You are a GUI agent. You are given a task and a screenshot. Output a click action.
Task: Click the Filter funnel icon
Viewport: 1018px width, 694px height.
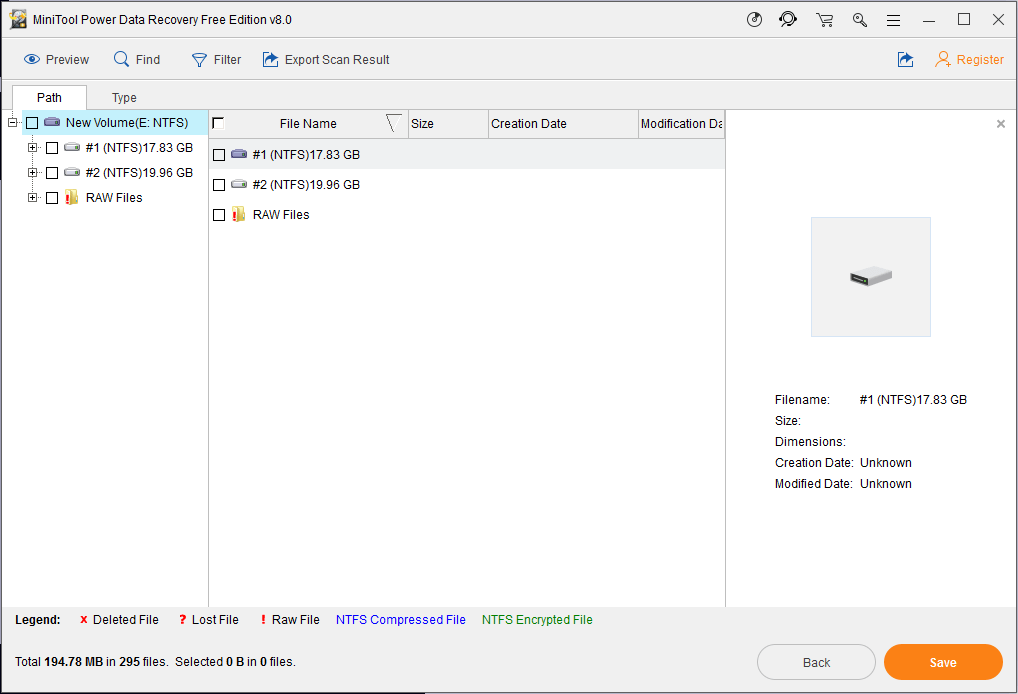coord(199,60)
